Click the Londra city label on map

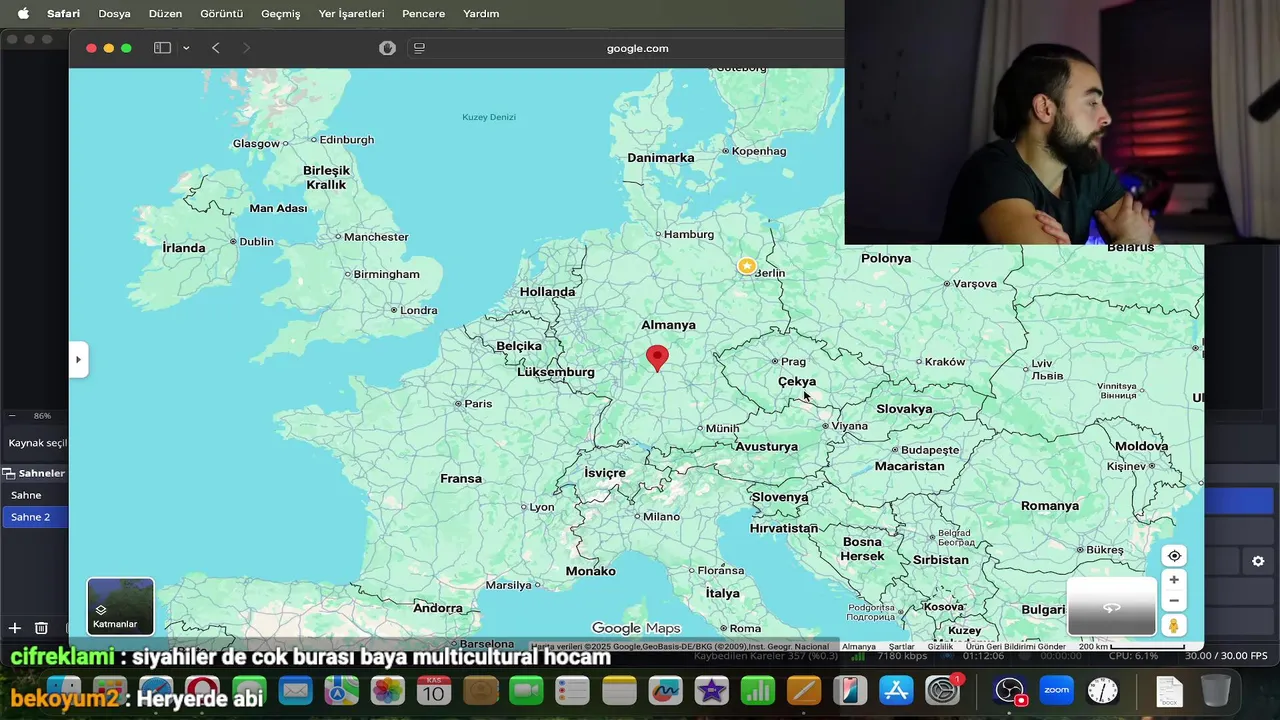[x=419, y=310]
